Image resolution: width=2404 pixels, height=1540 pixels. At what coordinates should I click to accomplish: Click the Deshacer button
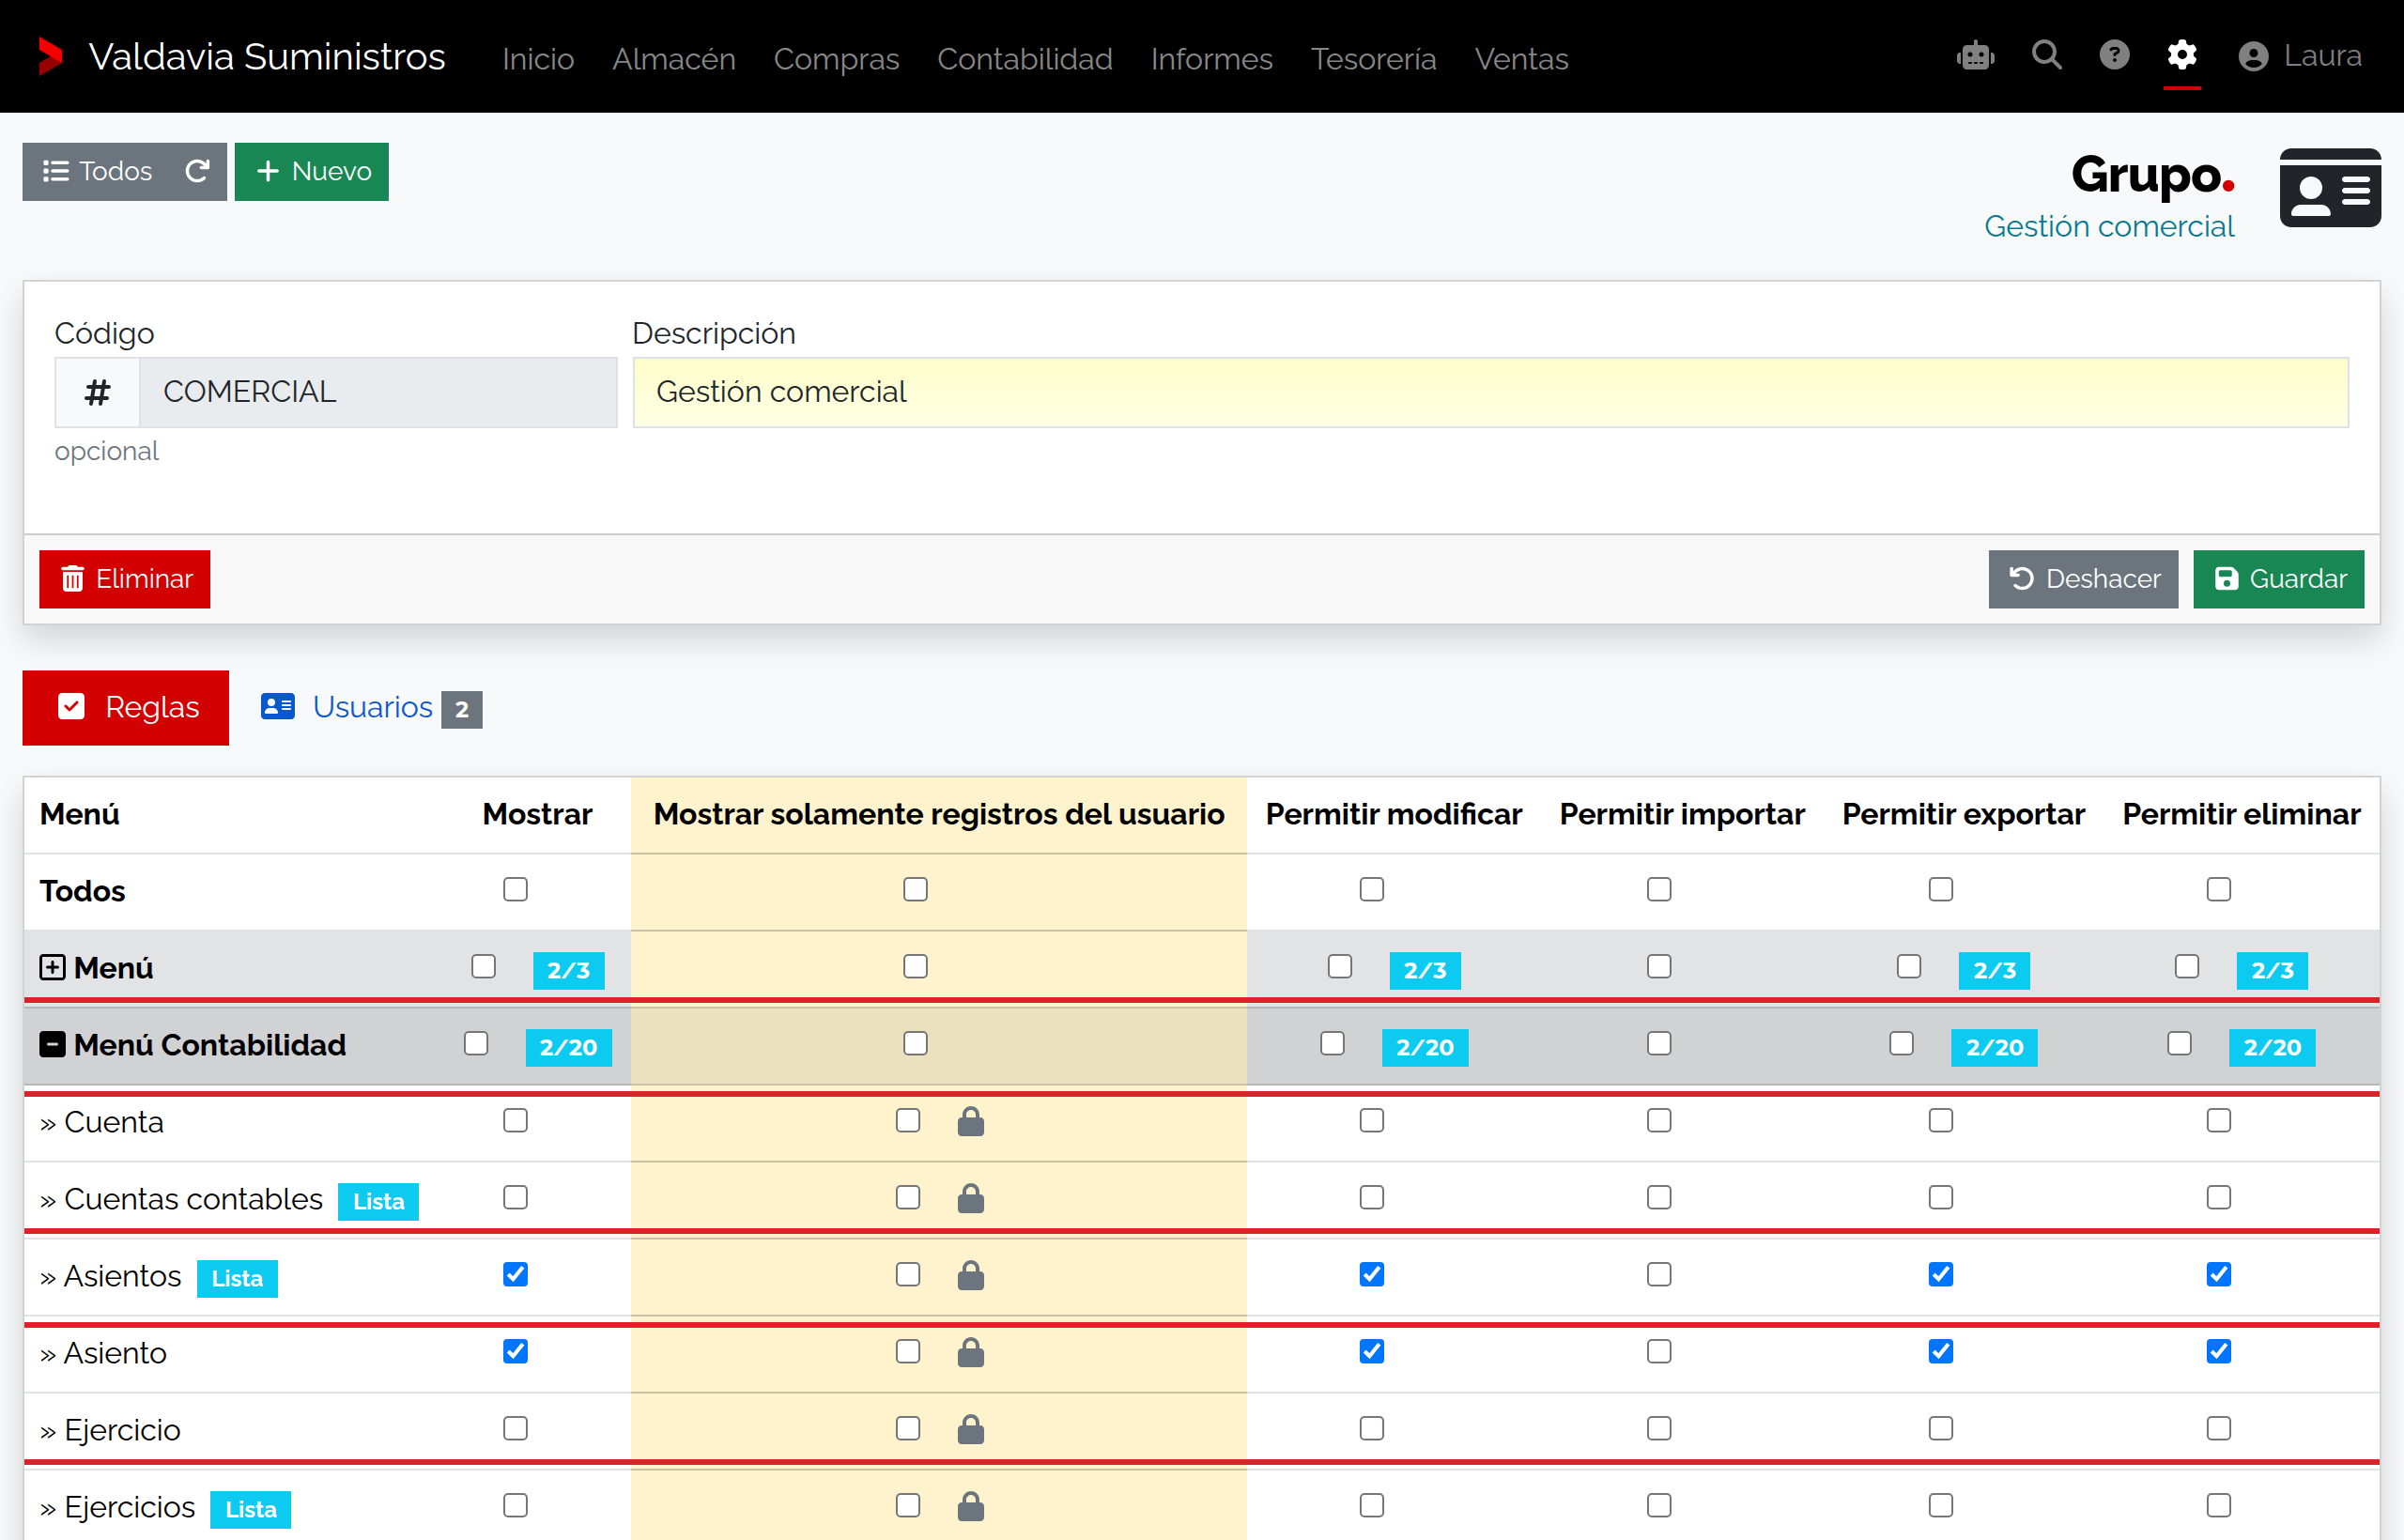pos(2083,579)
